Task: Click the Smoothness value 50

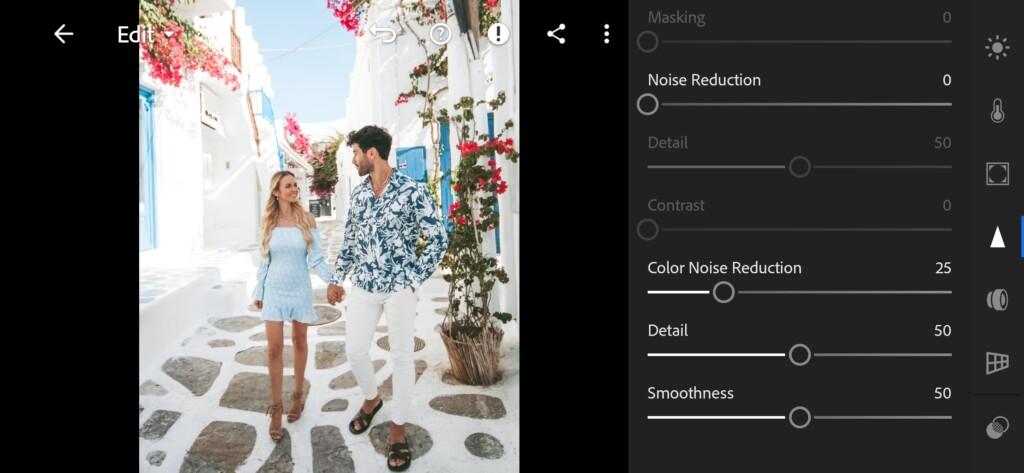Action: pyautogui.click(x=942, y=393)
